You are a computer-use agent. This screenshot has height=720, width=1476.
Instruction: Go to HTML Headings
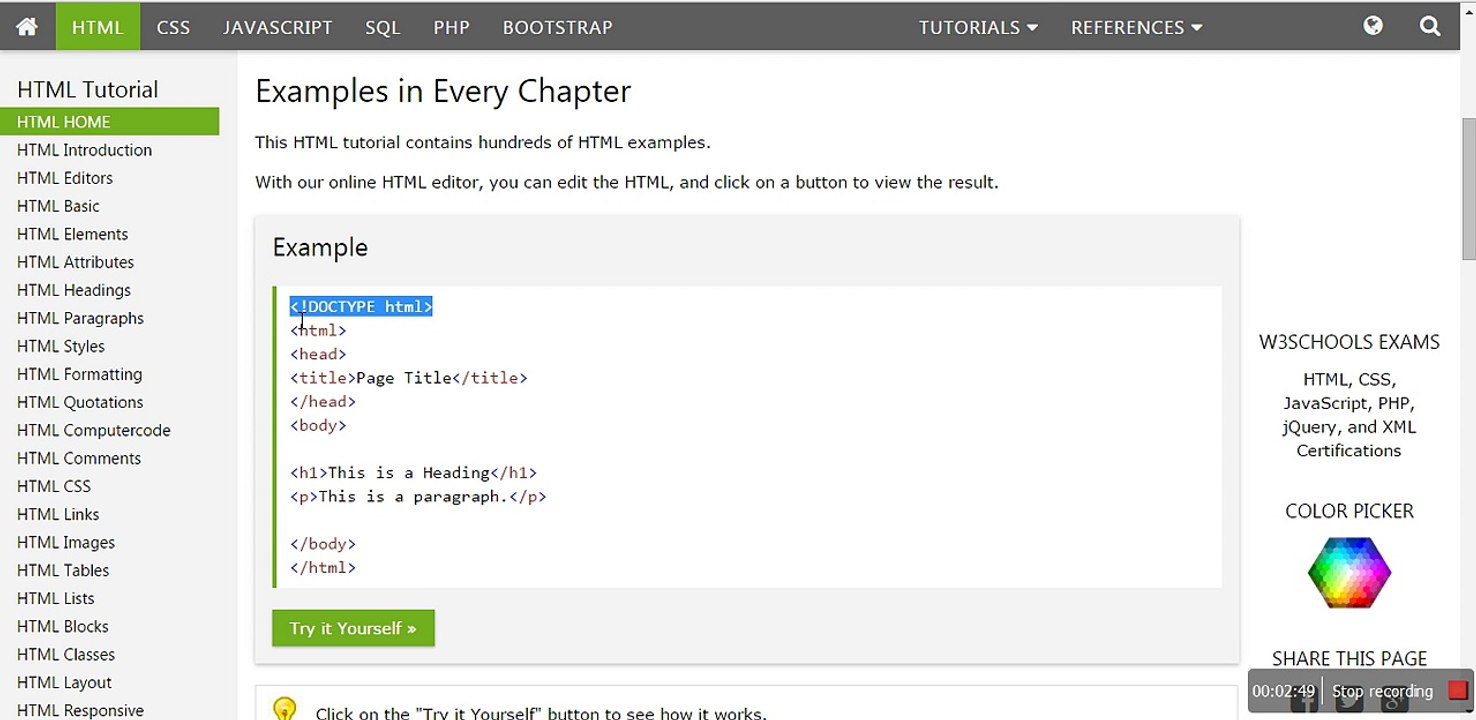click(x=74, y=290)
